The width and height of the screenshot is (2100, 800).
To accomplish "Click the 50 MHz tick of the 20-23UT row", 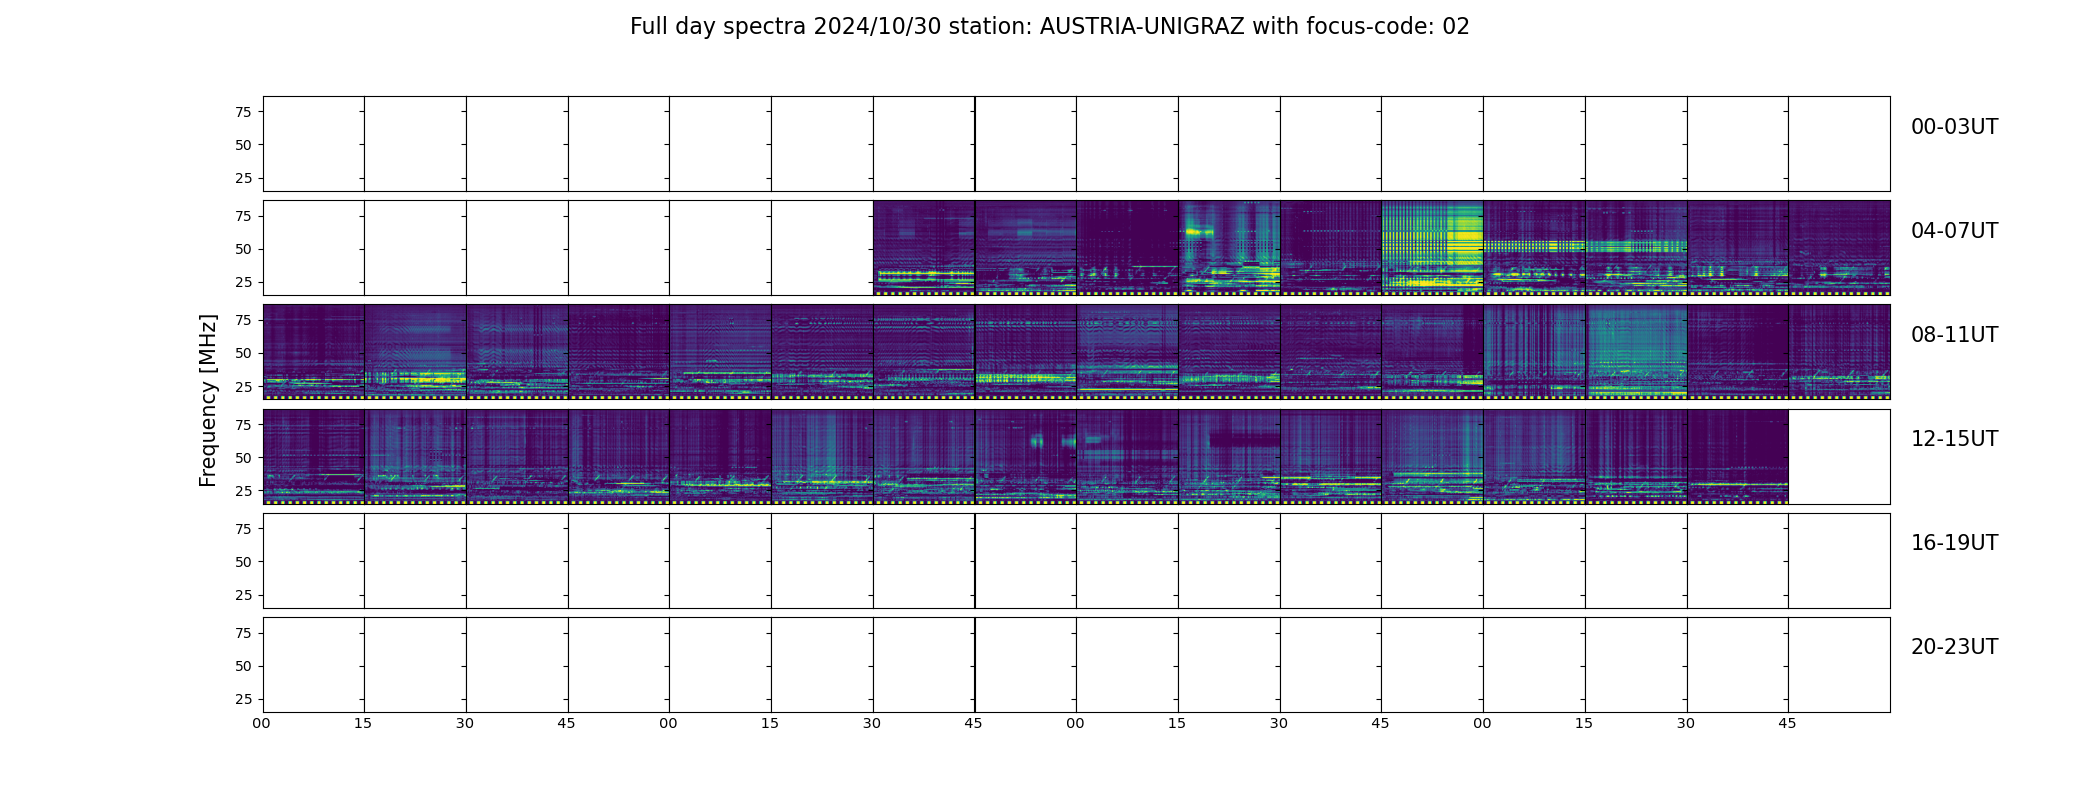I will (x=243, y=666).
